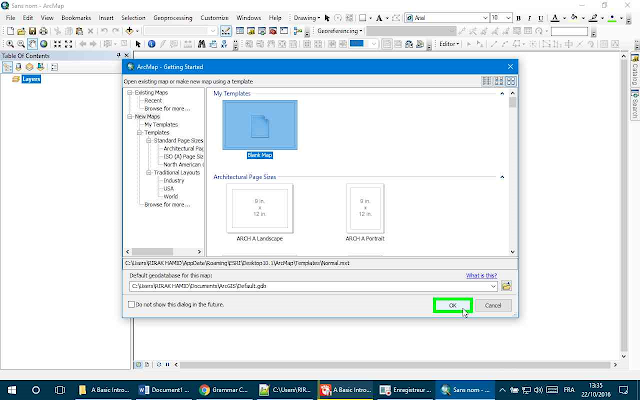Screen dimensions: 640x400
Task: Click List By Selection icon in Contents
Action: [40, 67]
